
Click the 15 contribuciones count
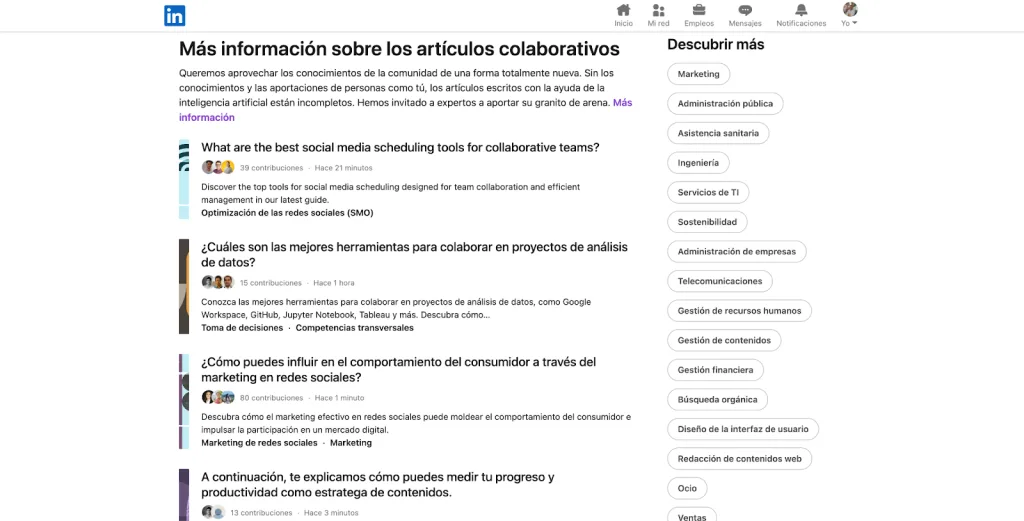[270, 283]
